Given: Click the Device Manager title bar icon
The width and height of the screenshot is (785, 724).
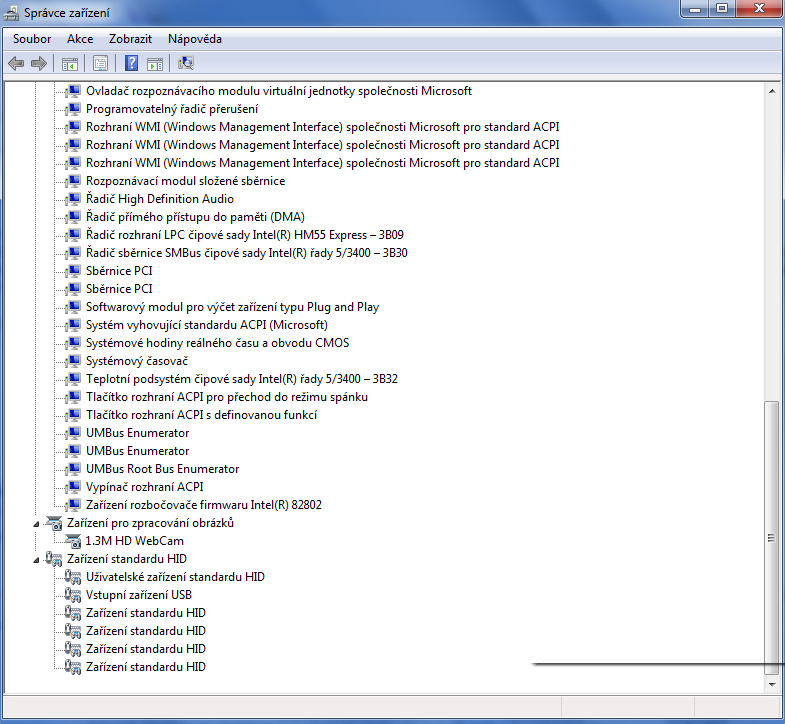Looking at the screenshot, I should point(13,14).
